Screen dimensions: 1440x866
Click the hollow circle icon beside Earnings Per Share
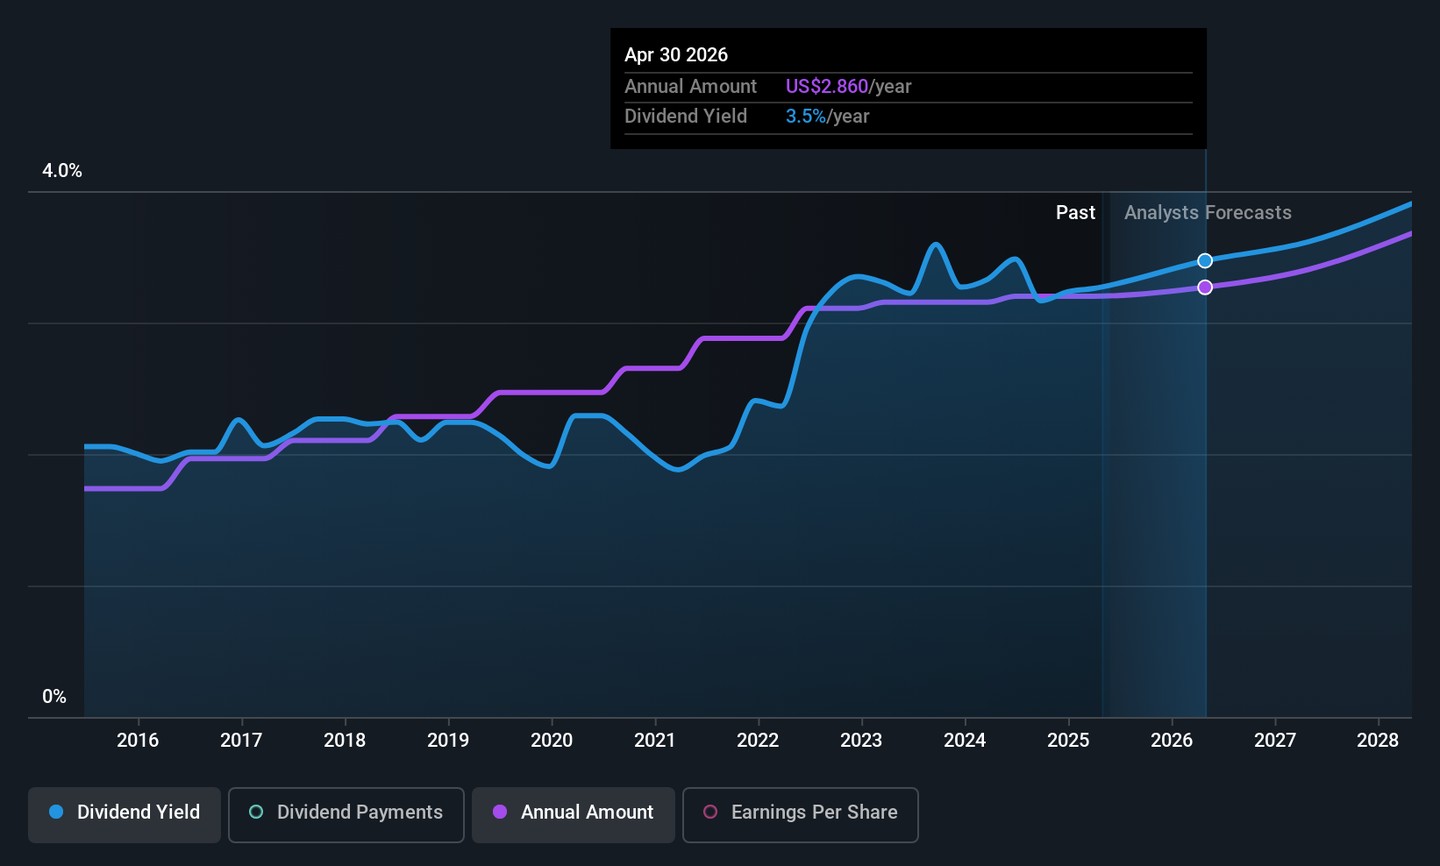click(x=710, y=812)
